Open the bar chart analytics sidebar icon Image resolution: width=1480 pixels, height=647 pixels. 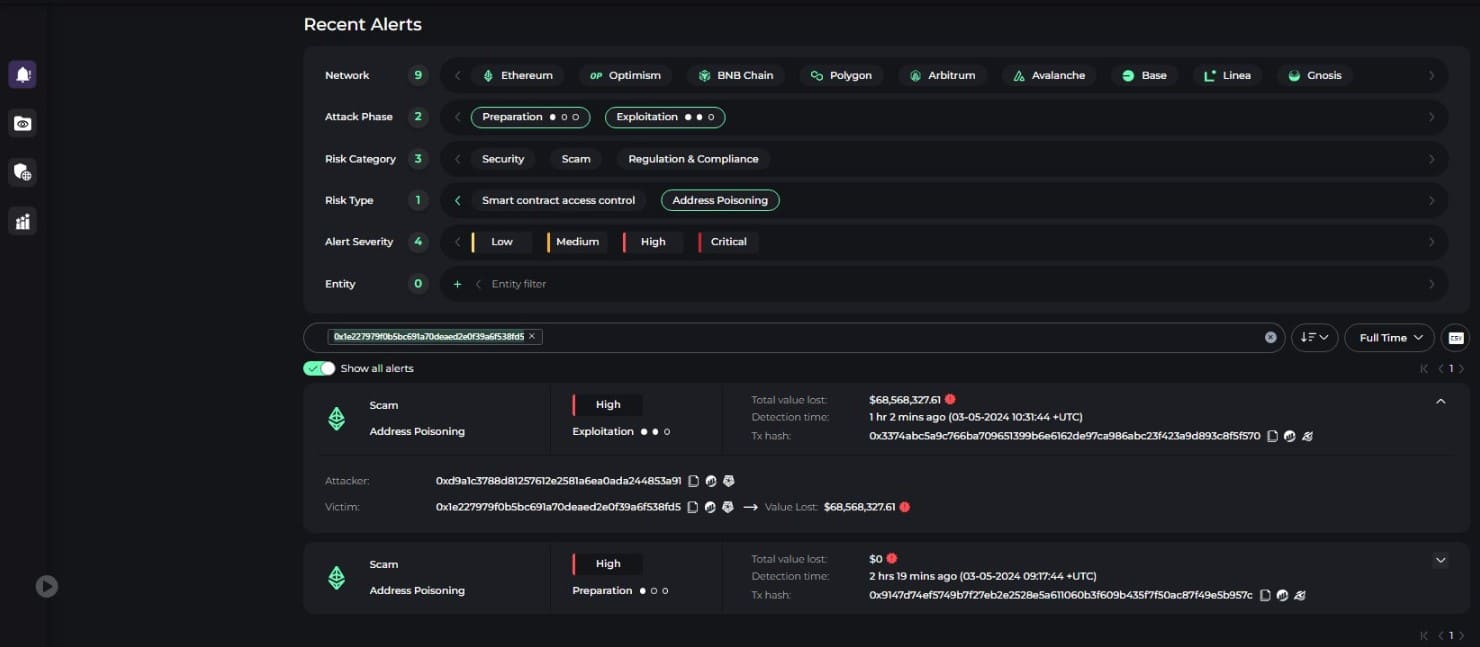pos(22,221)
